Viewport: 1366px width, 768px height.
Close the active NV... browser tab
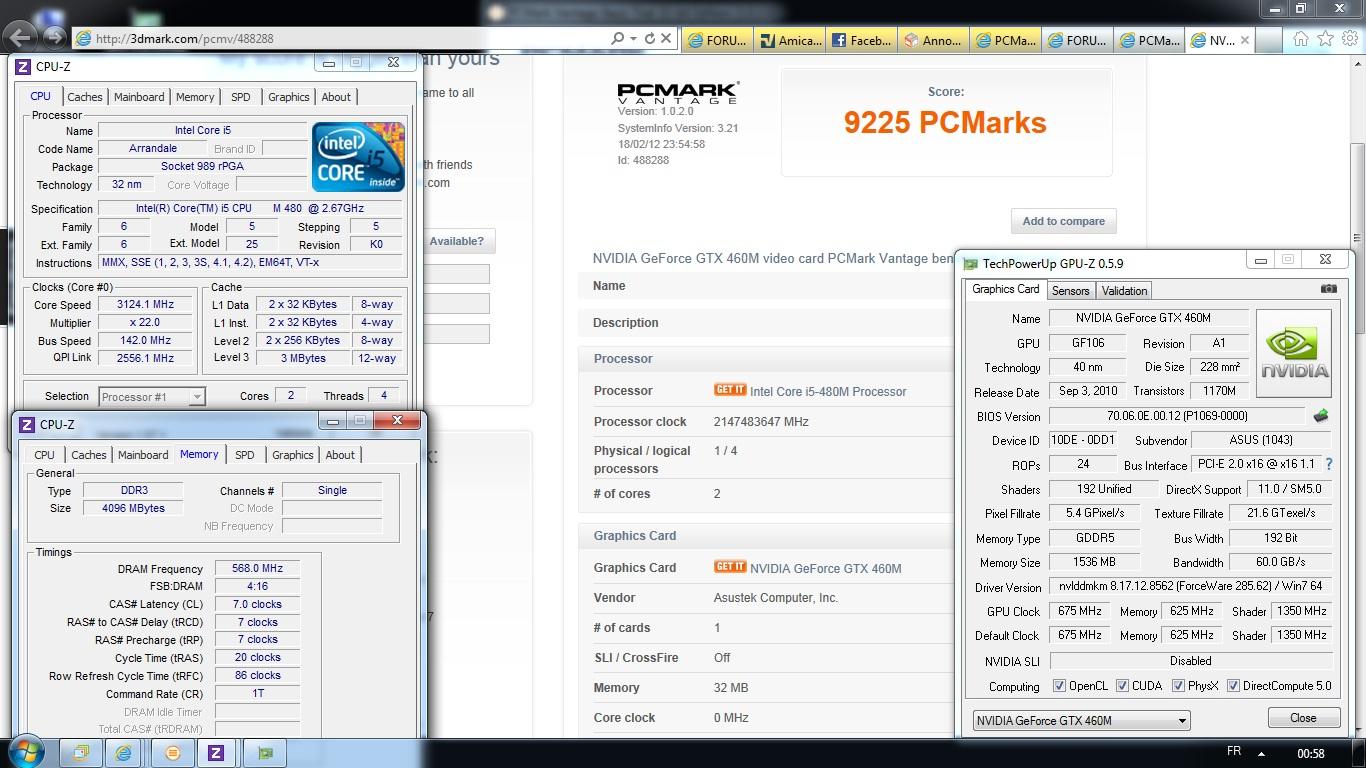1245,40
